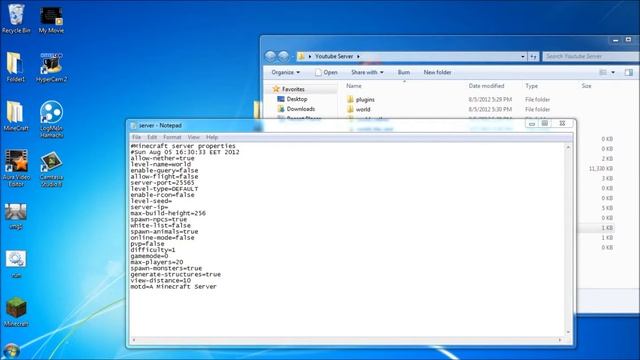Select the Minecraft grass block icon
Viewport: 640px width, 360px height.
coord(16,312)
